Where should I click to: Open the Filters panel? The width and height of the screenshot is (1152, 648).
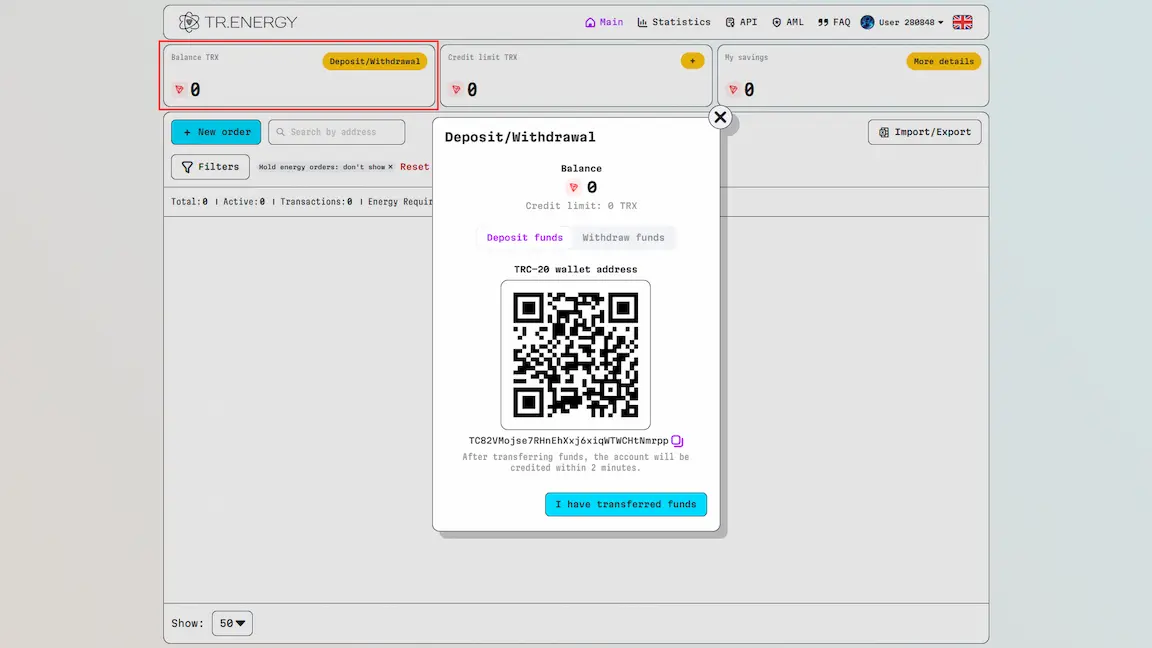(x=210, y=167)
